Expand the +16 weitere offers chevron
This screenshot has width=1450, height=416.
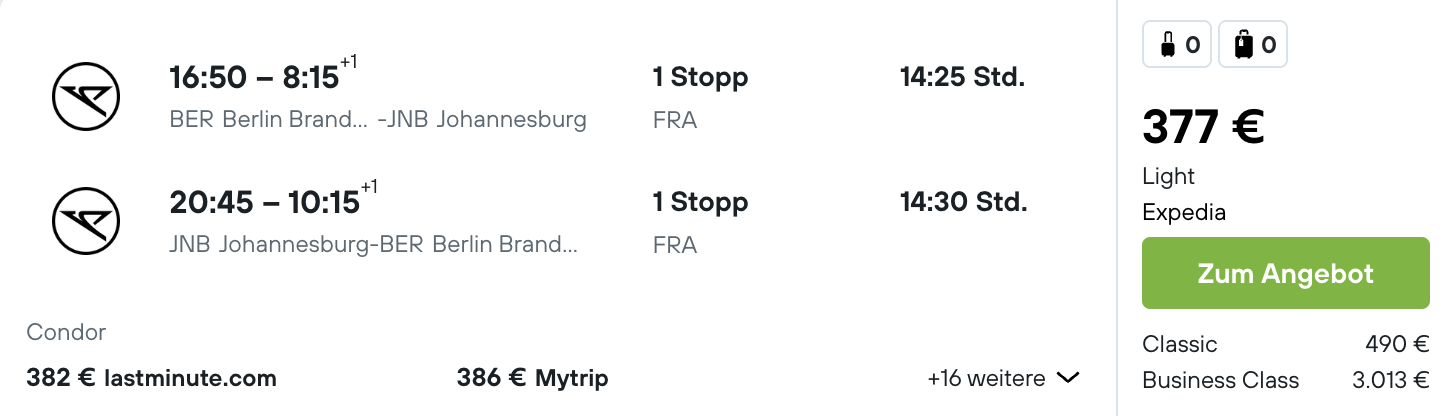(x=1068, y=379)
